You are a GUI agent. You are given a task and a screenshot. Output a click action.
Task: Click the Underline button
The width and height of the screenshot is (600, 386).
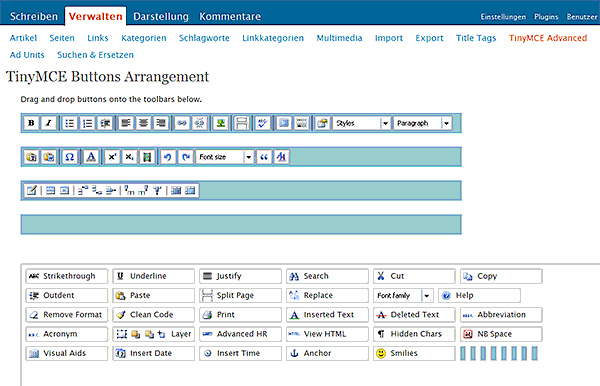click(153, 276)
